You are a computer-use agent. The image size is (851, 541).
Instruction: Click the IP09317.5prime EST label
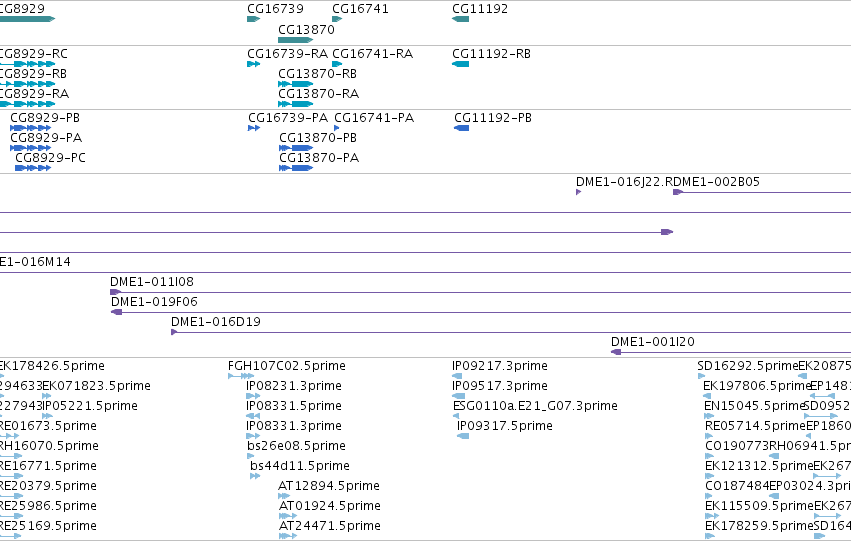click(x=505, y=426)
